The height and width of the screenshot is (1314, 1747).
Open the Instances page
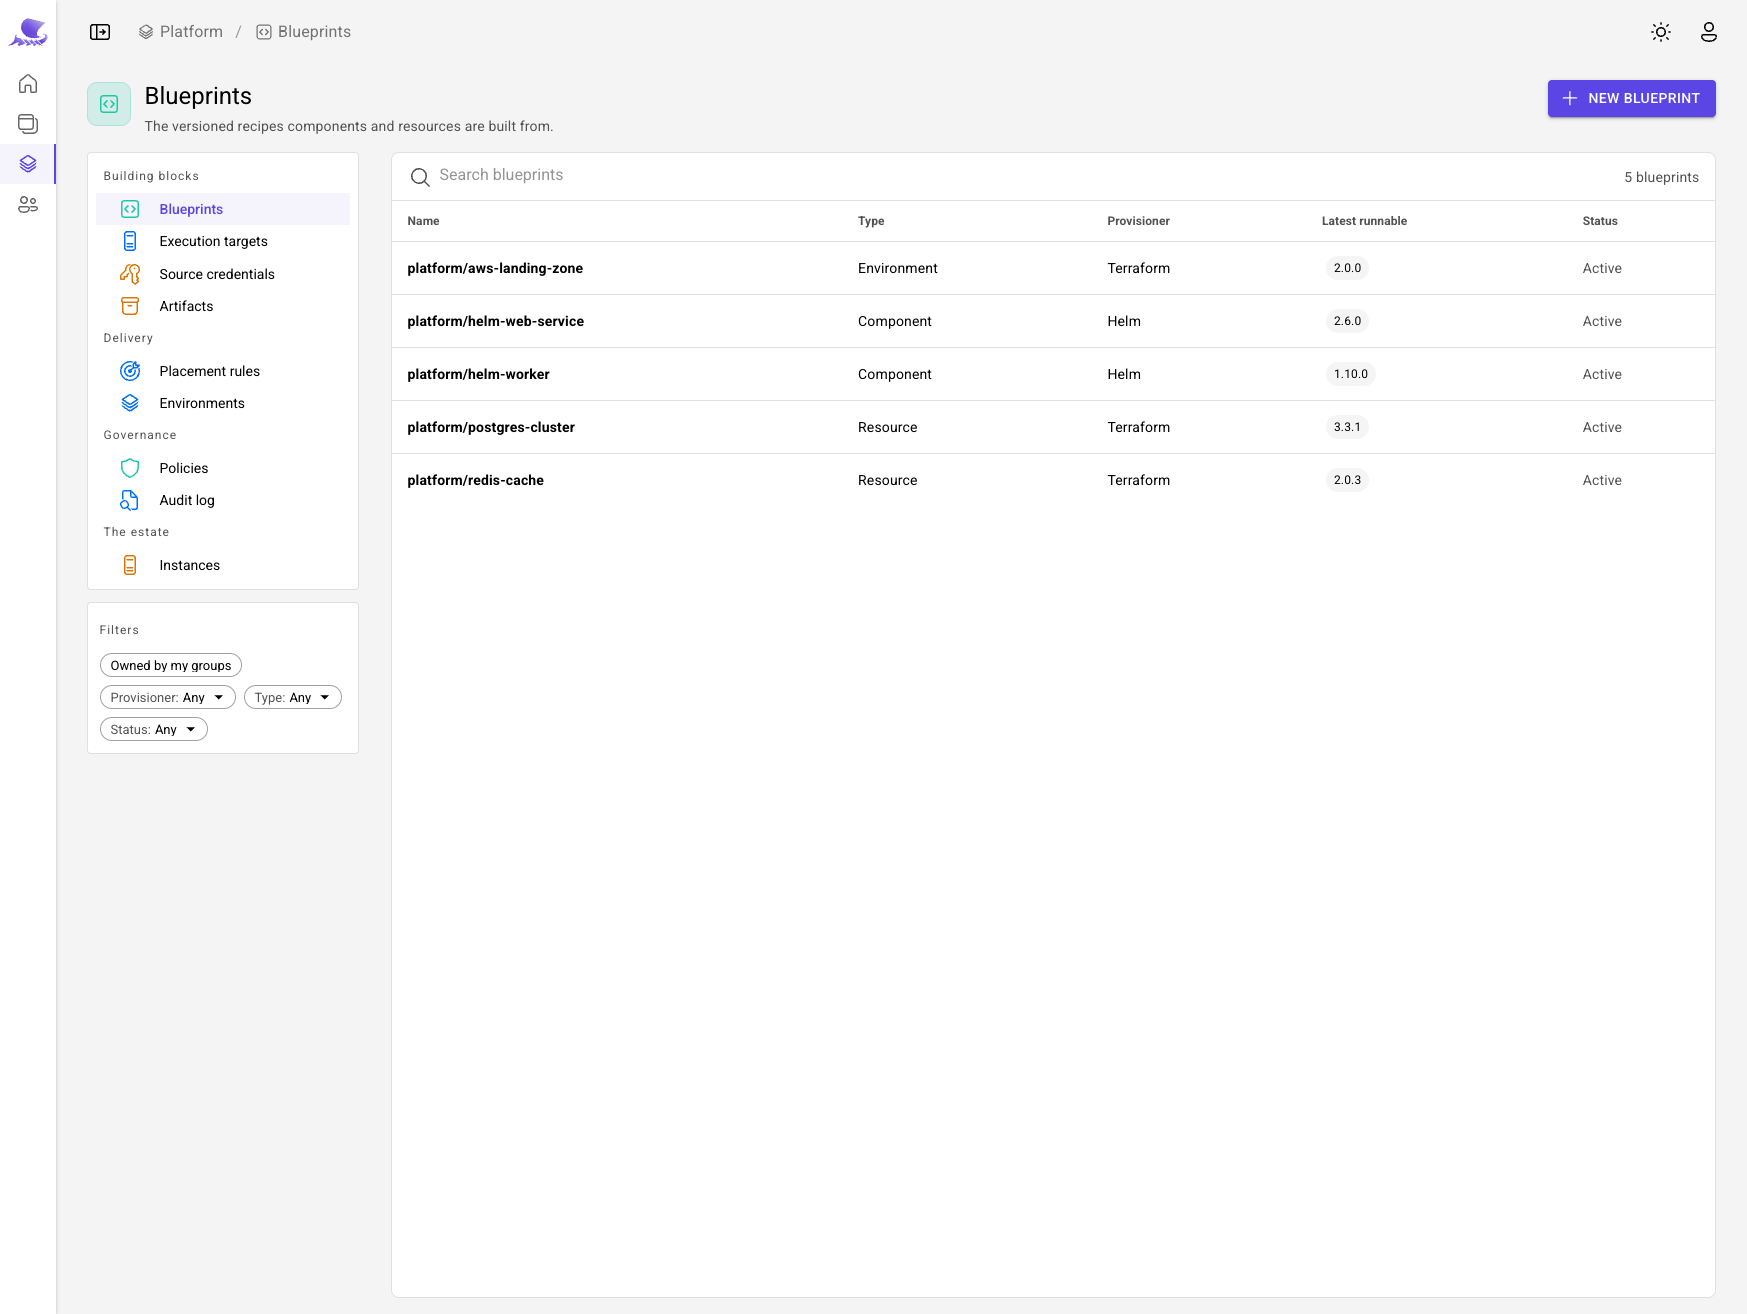[223, 565]
